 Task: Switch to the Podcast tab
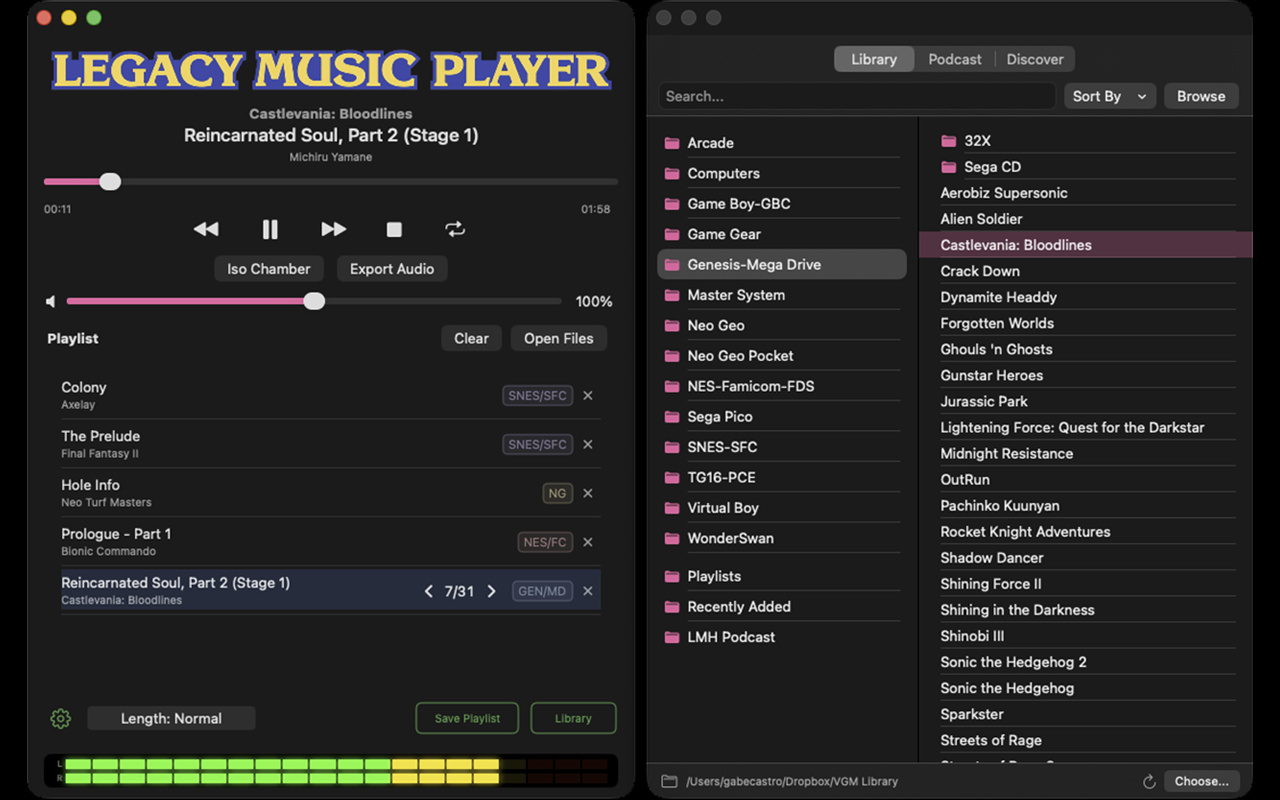(x=955, y=59)
